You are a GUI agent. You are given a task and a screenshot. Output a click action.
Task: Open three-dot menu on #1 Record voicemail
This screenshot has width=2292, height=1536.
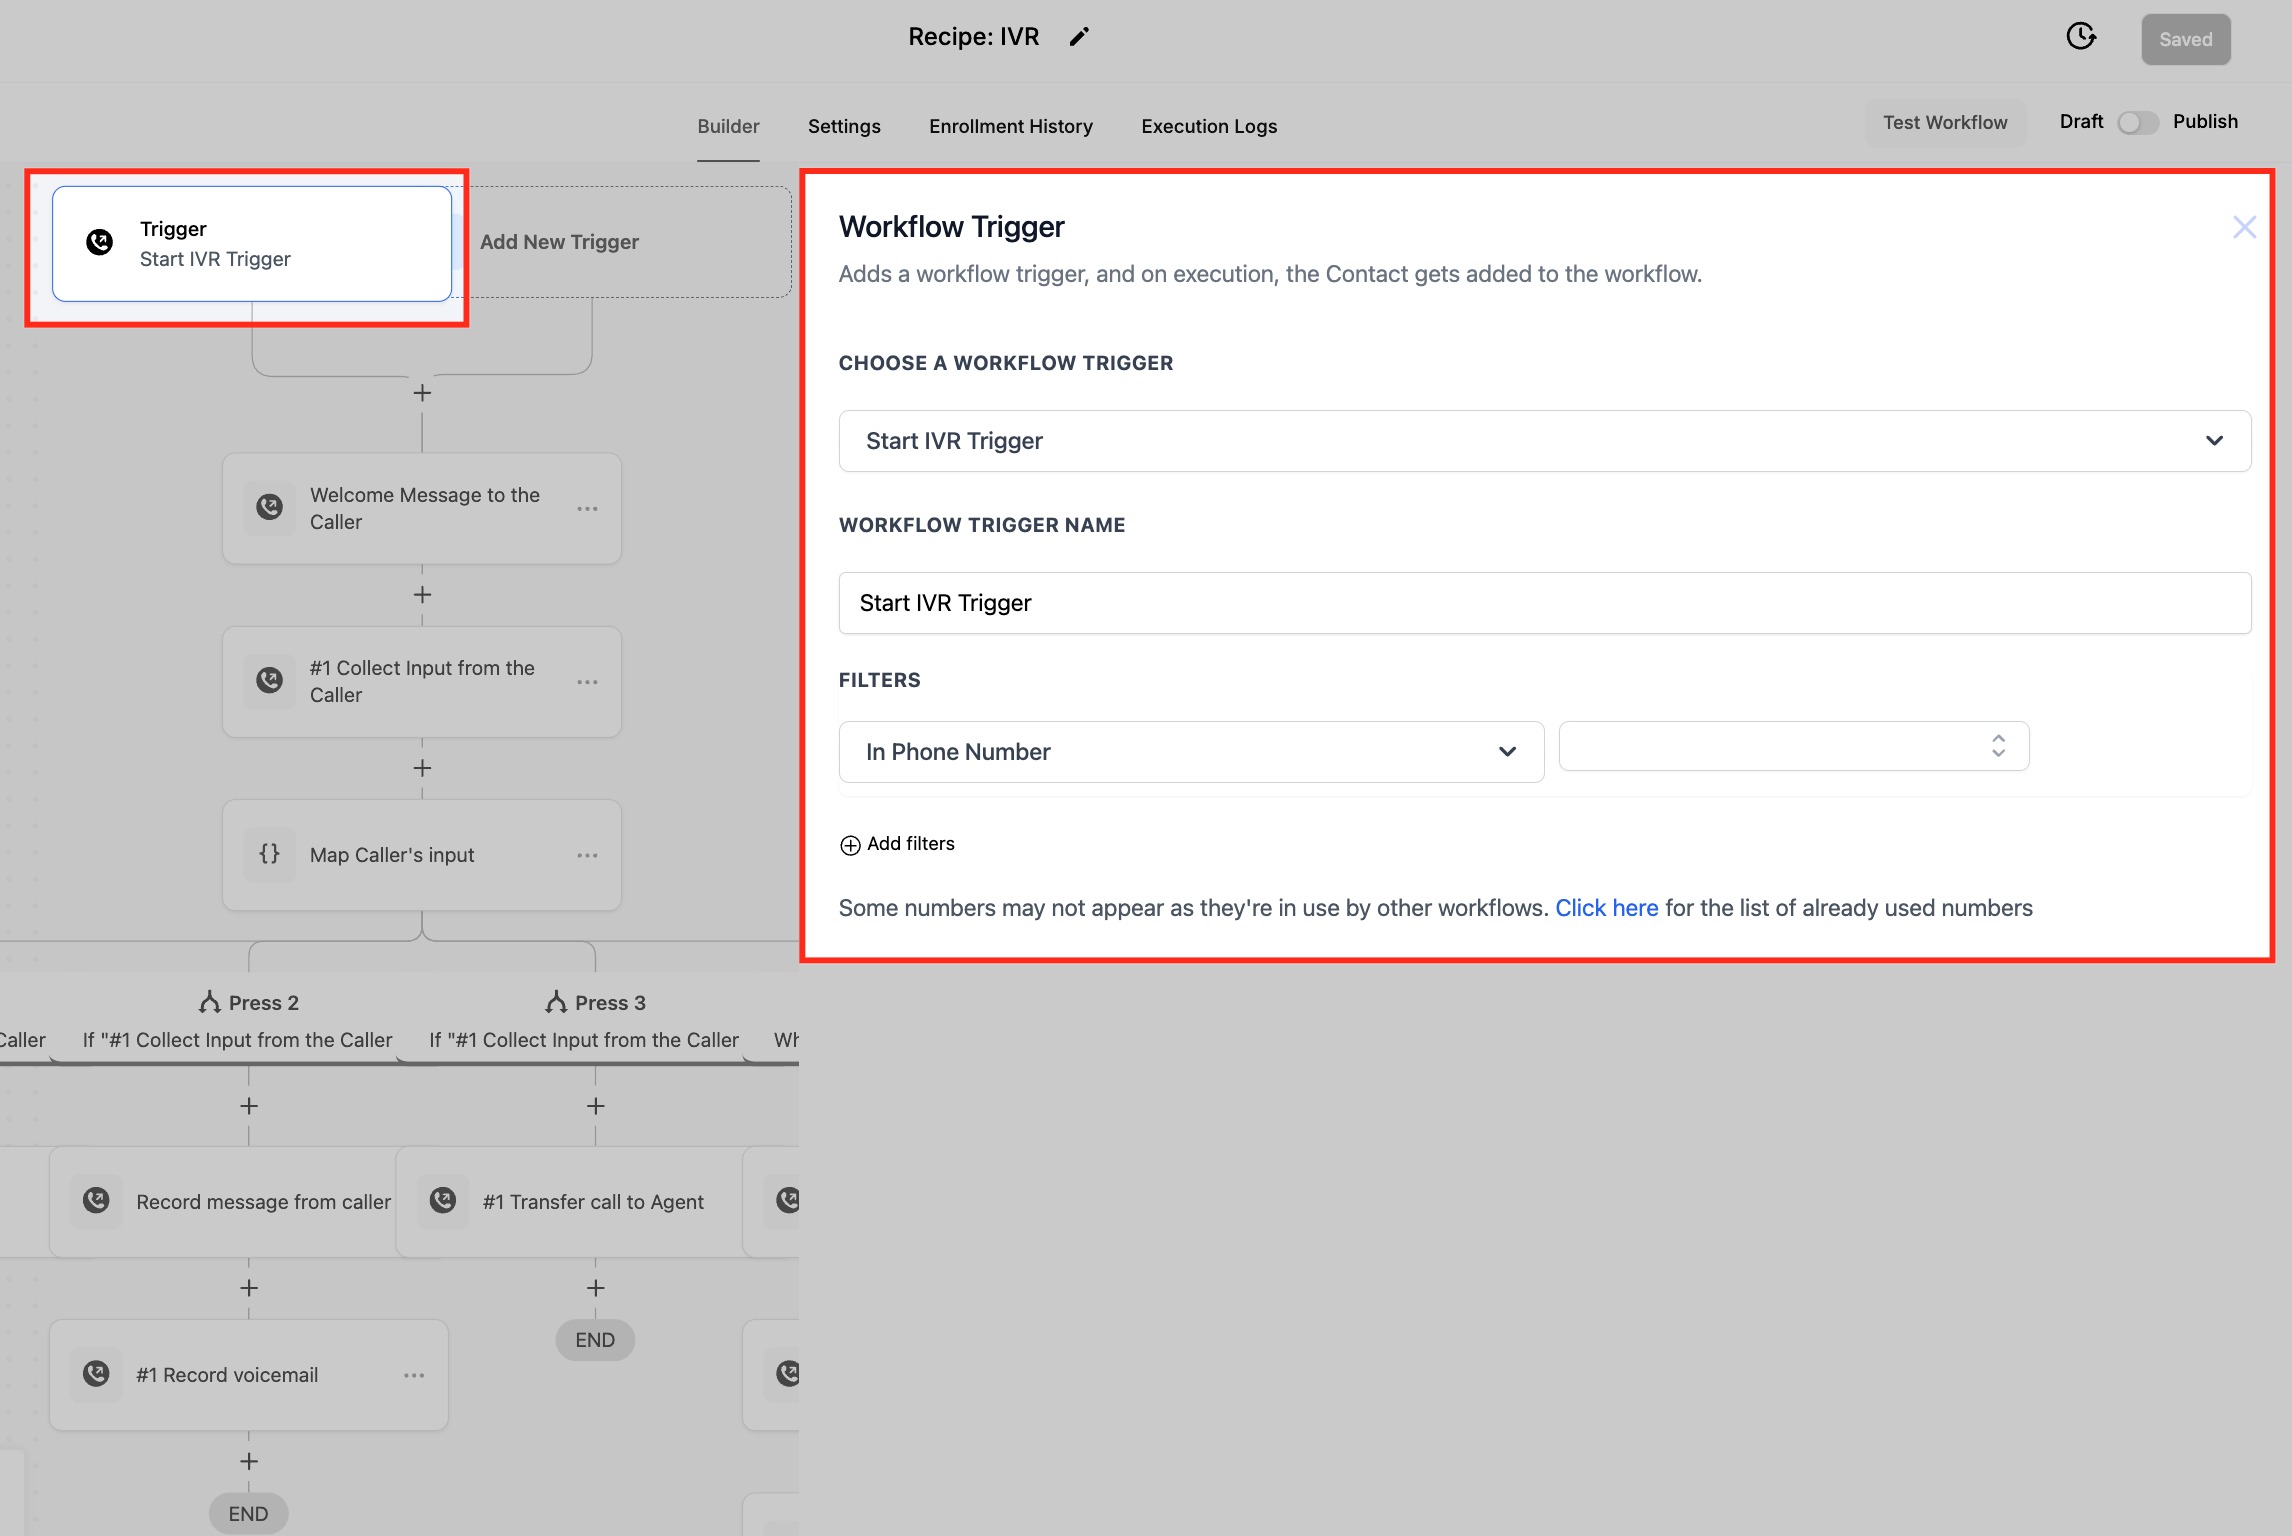[414, 1375]
